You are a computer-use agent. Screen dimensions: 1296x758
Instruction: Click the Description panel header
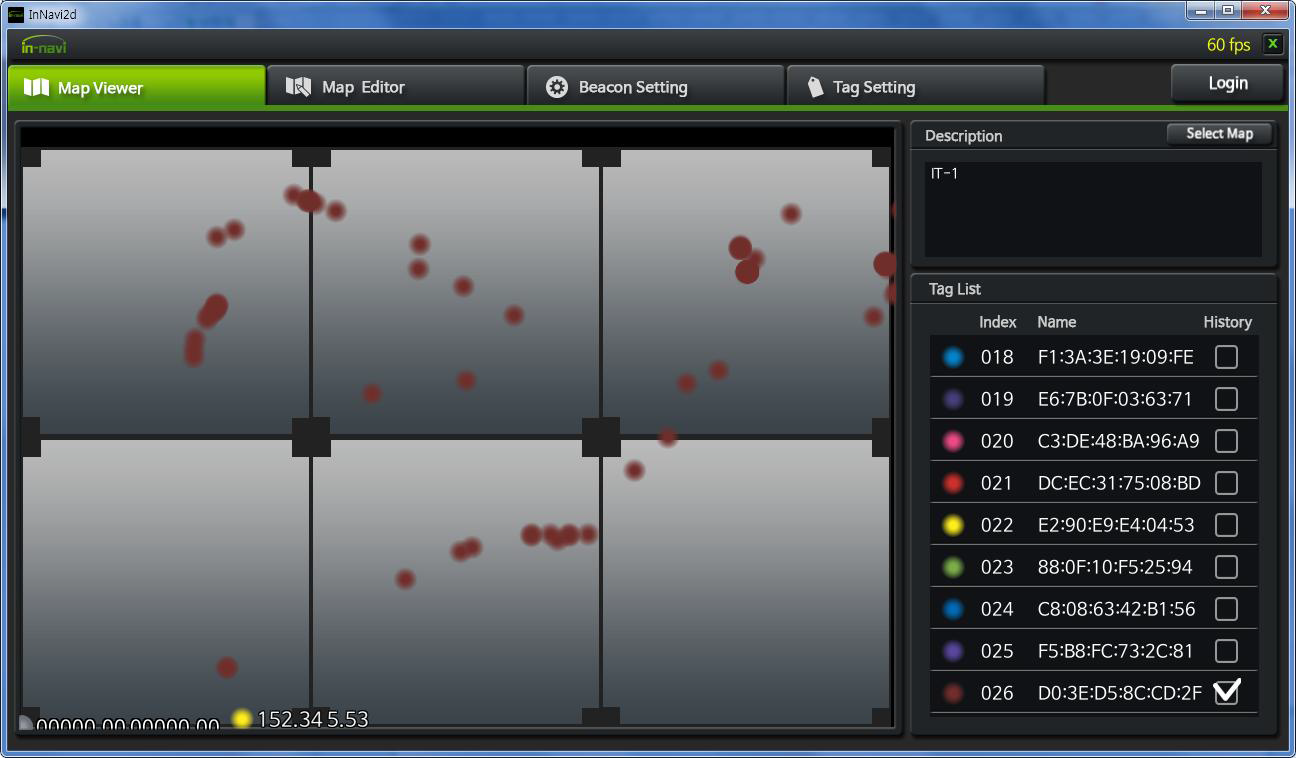pos(964,136)
